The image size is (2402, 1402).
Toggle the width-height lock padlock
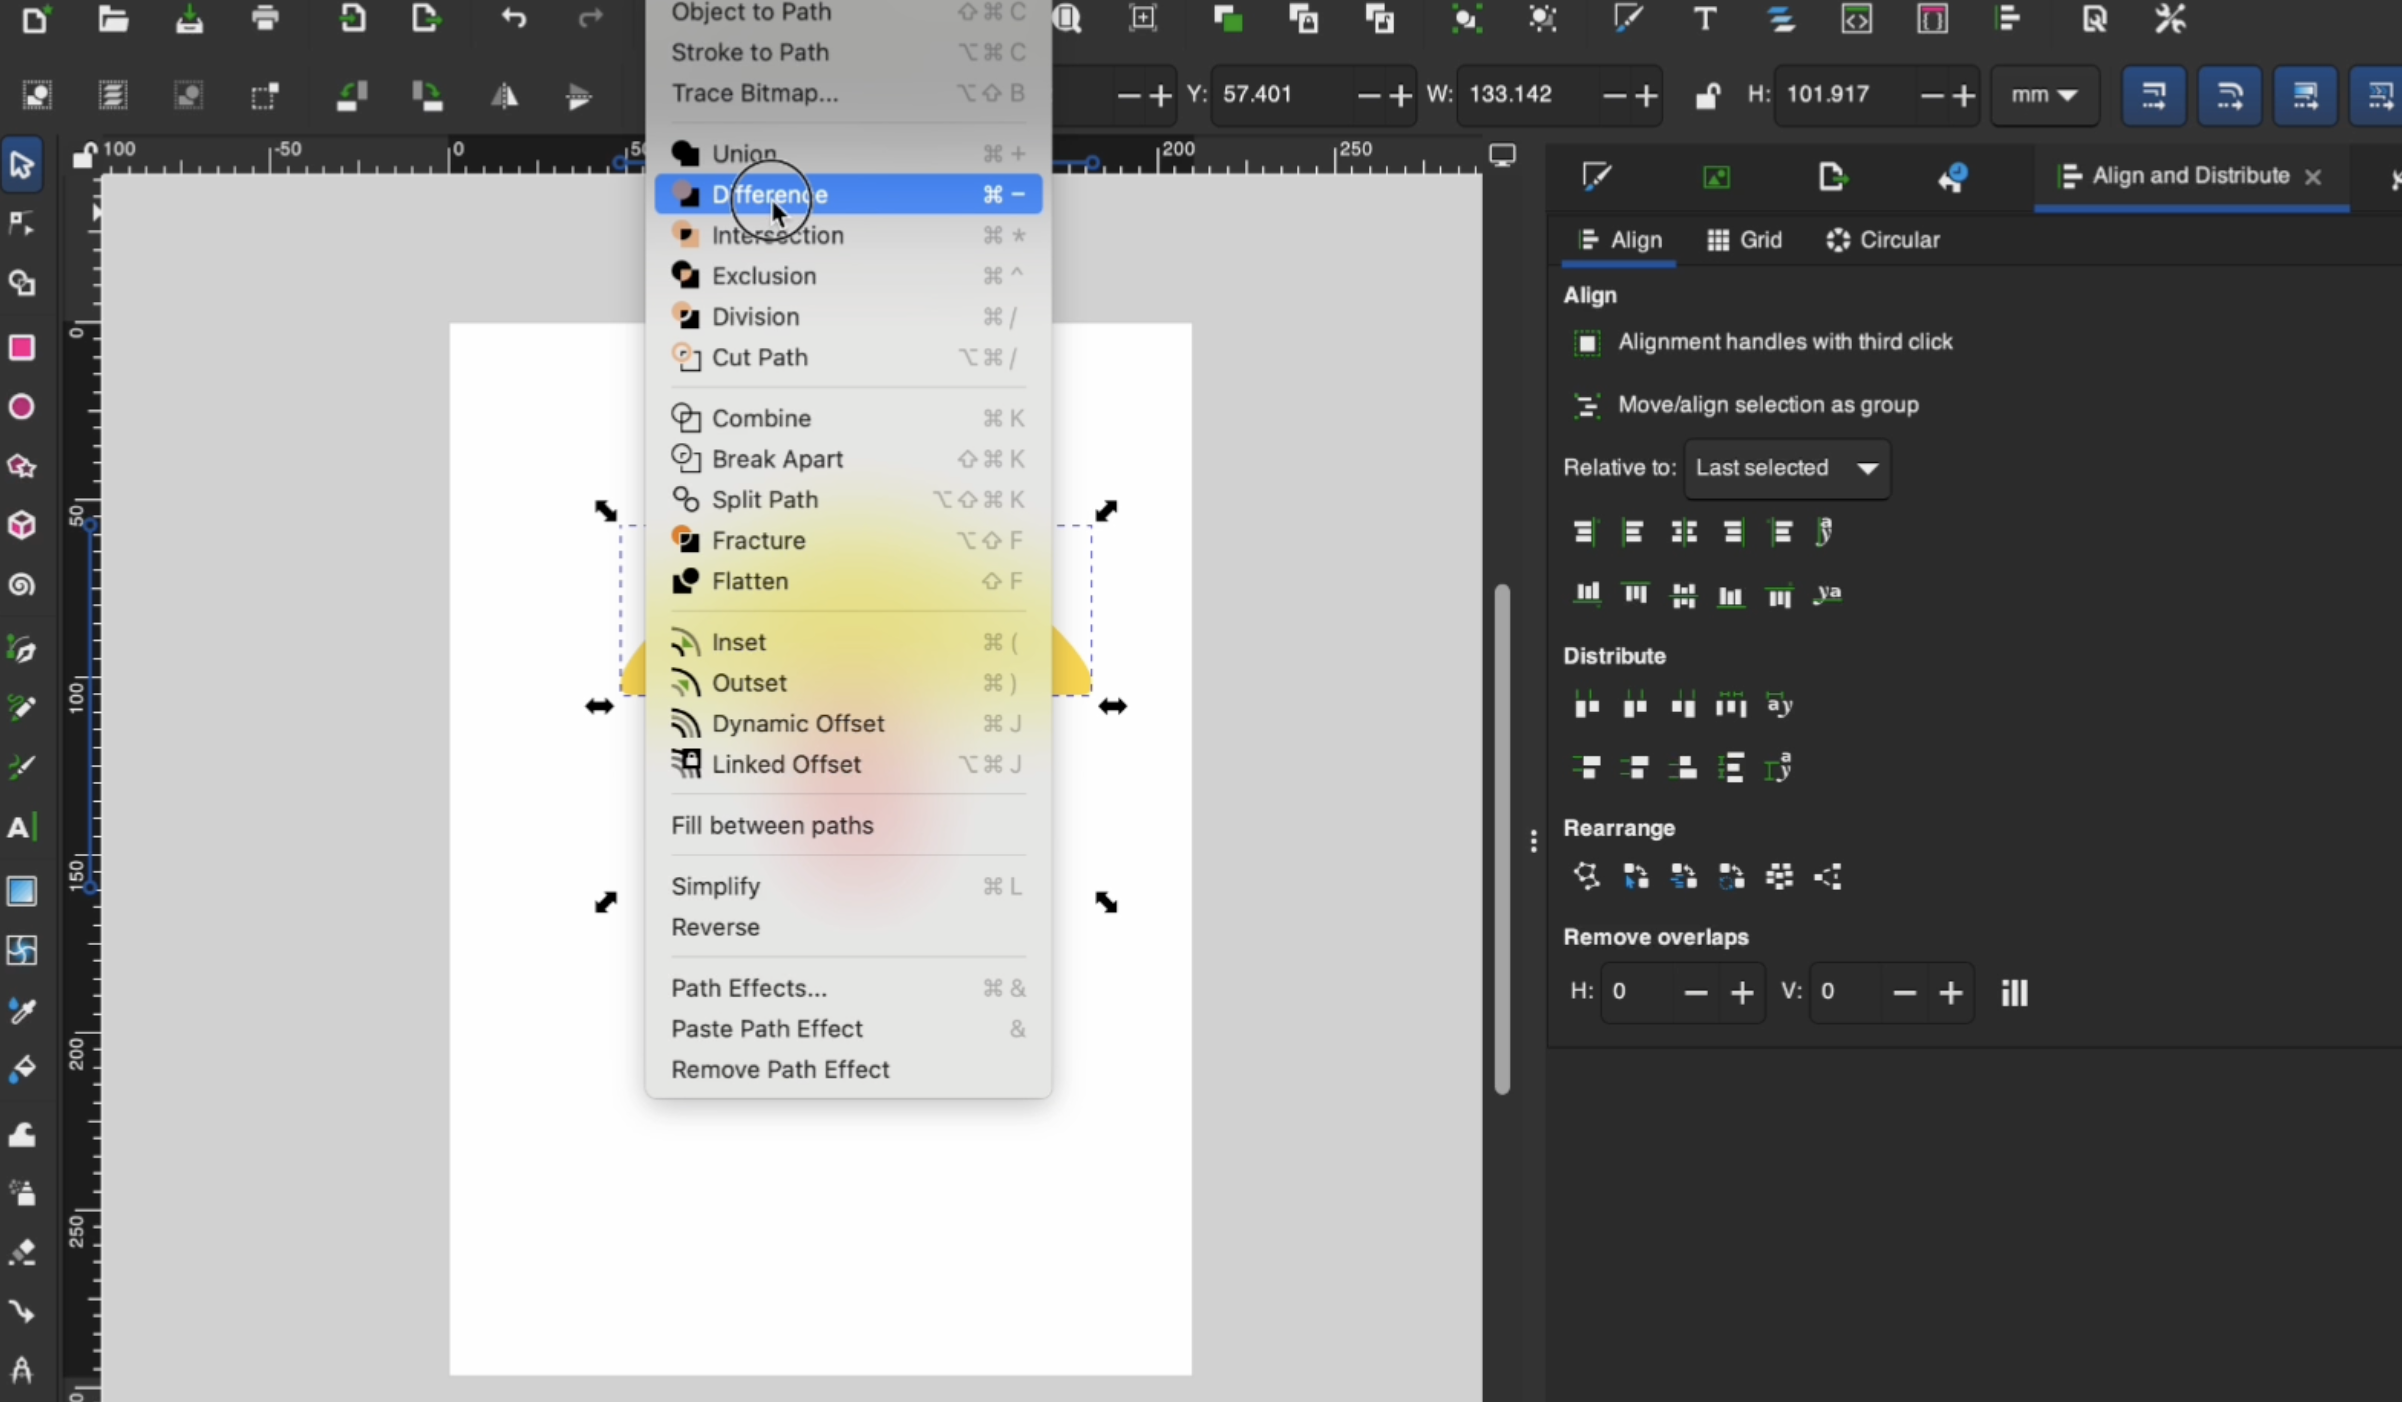click(x=1708, y=95)
